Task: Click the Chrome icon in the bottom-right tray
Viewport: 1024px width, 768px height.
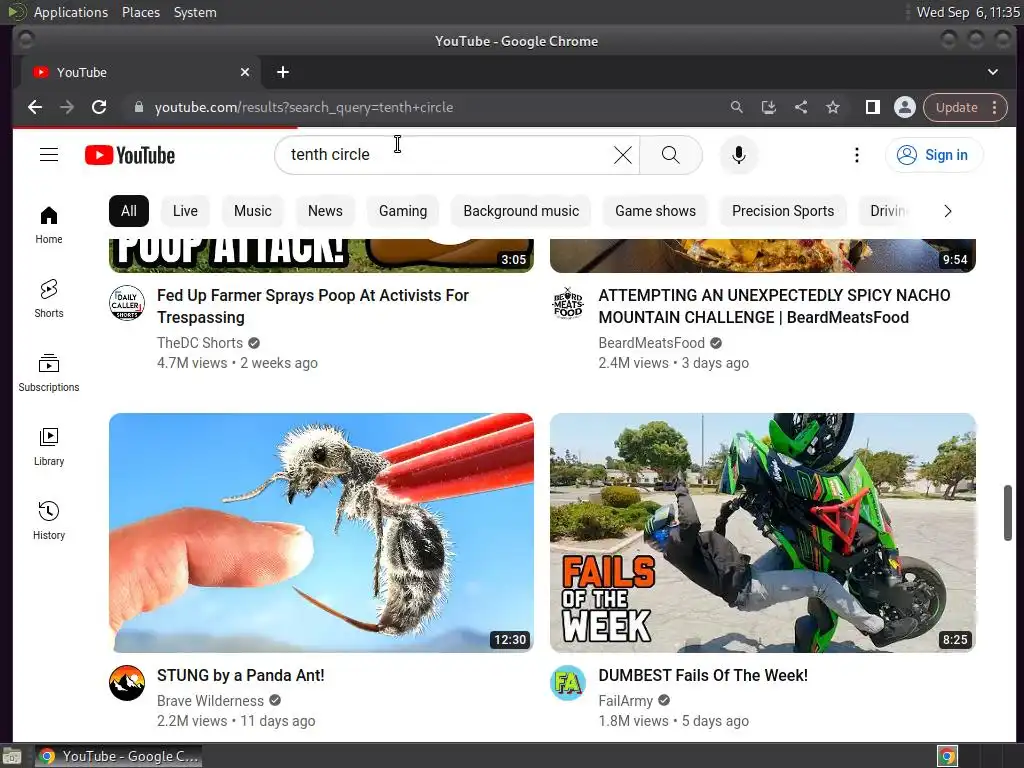Action: 947,756
